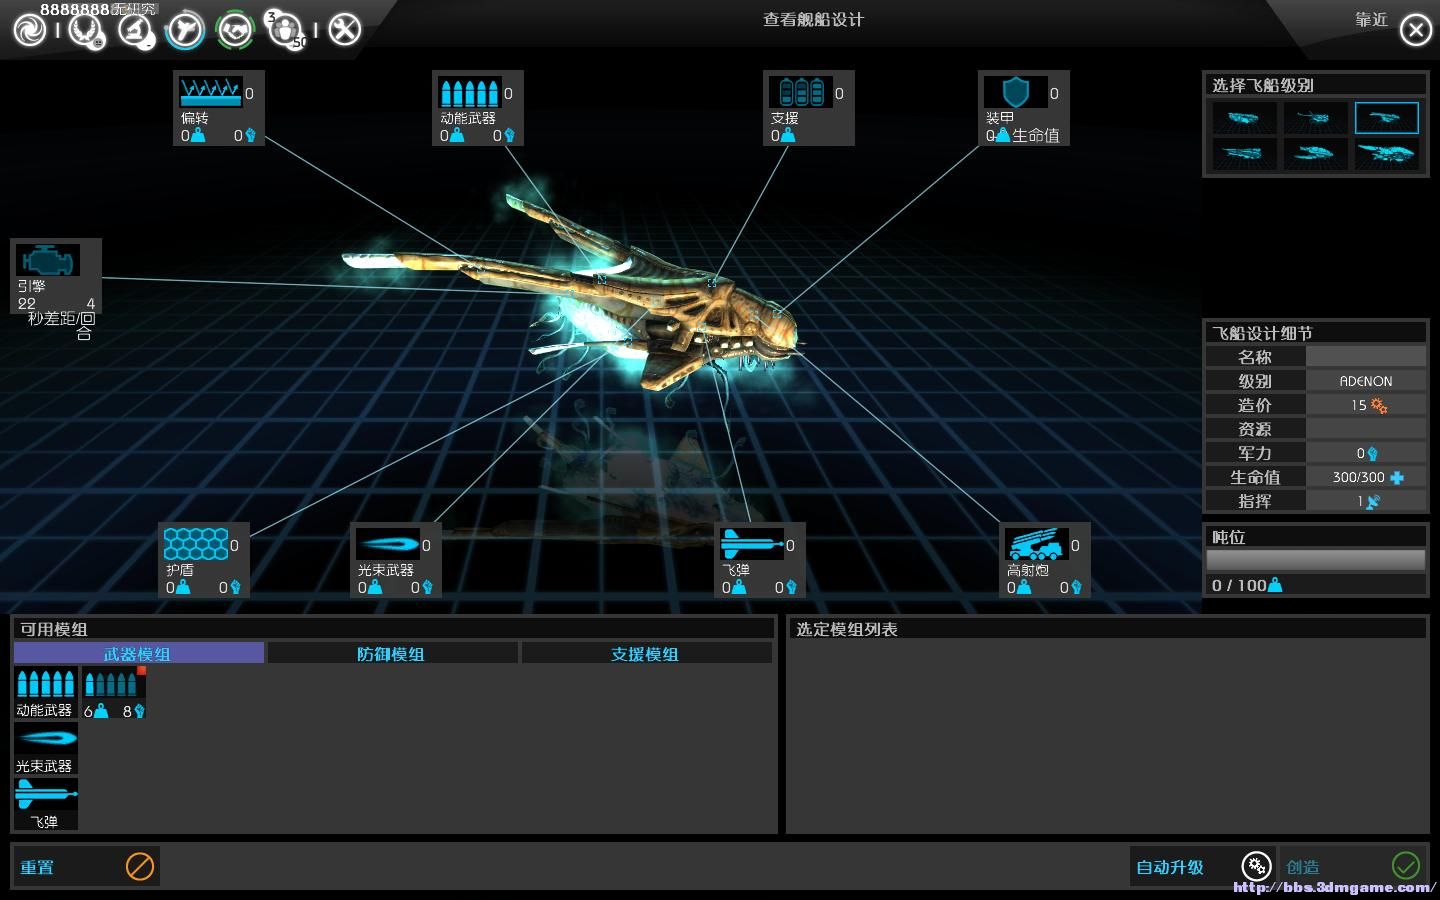Select the 飞弹 missile slot attached to ship

[751, 544]
